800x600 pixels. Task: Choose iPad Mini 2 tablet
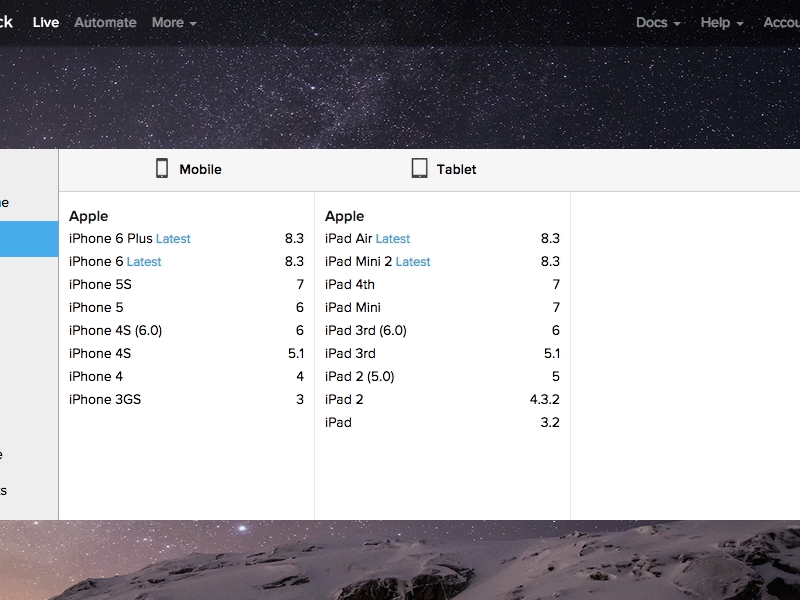[x=359, y=262]
